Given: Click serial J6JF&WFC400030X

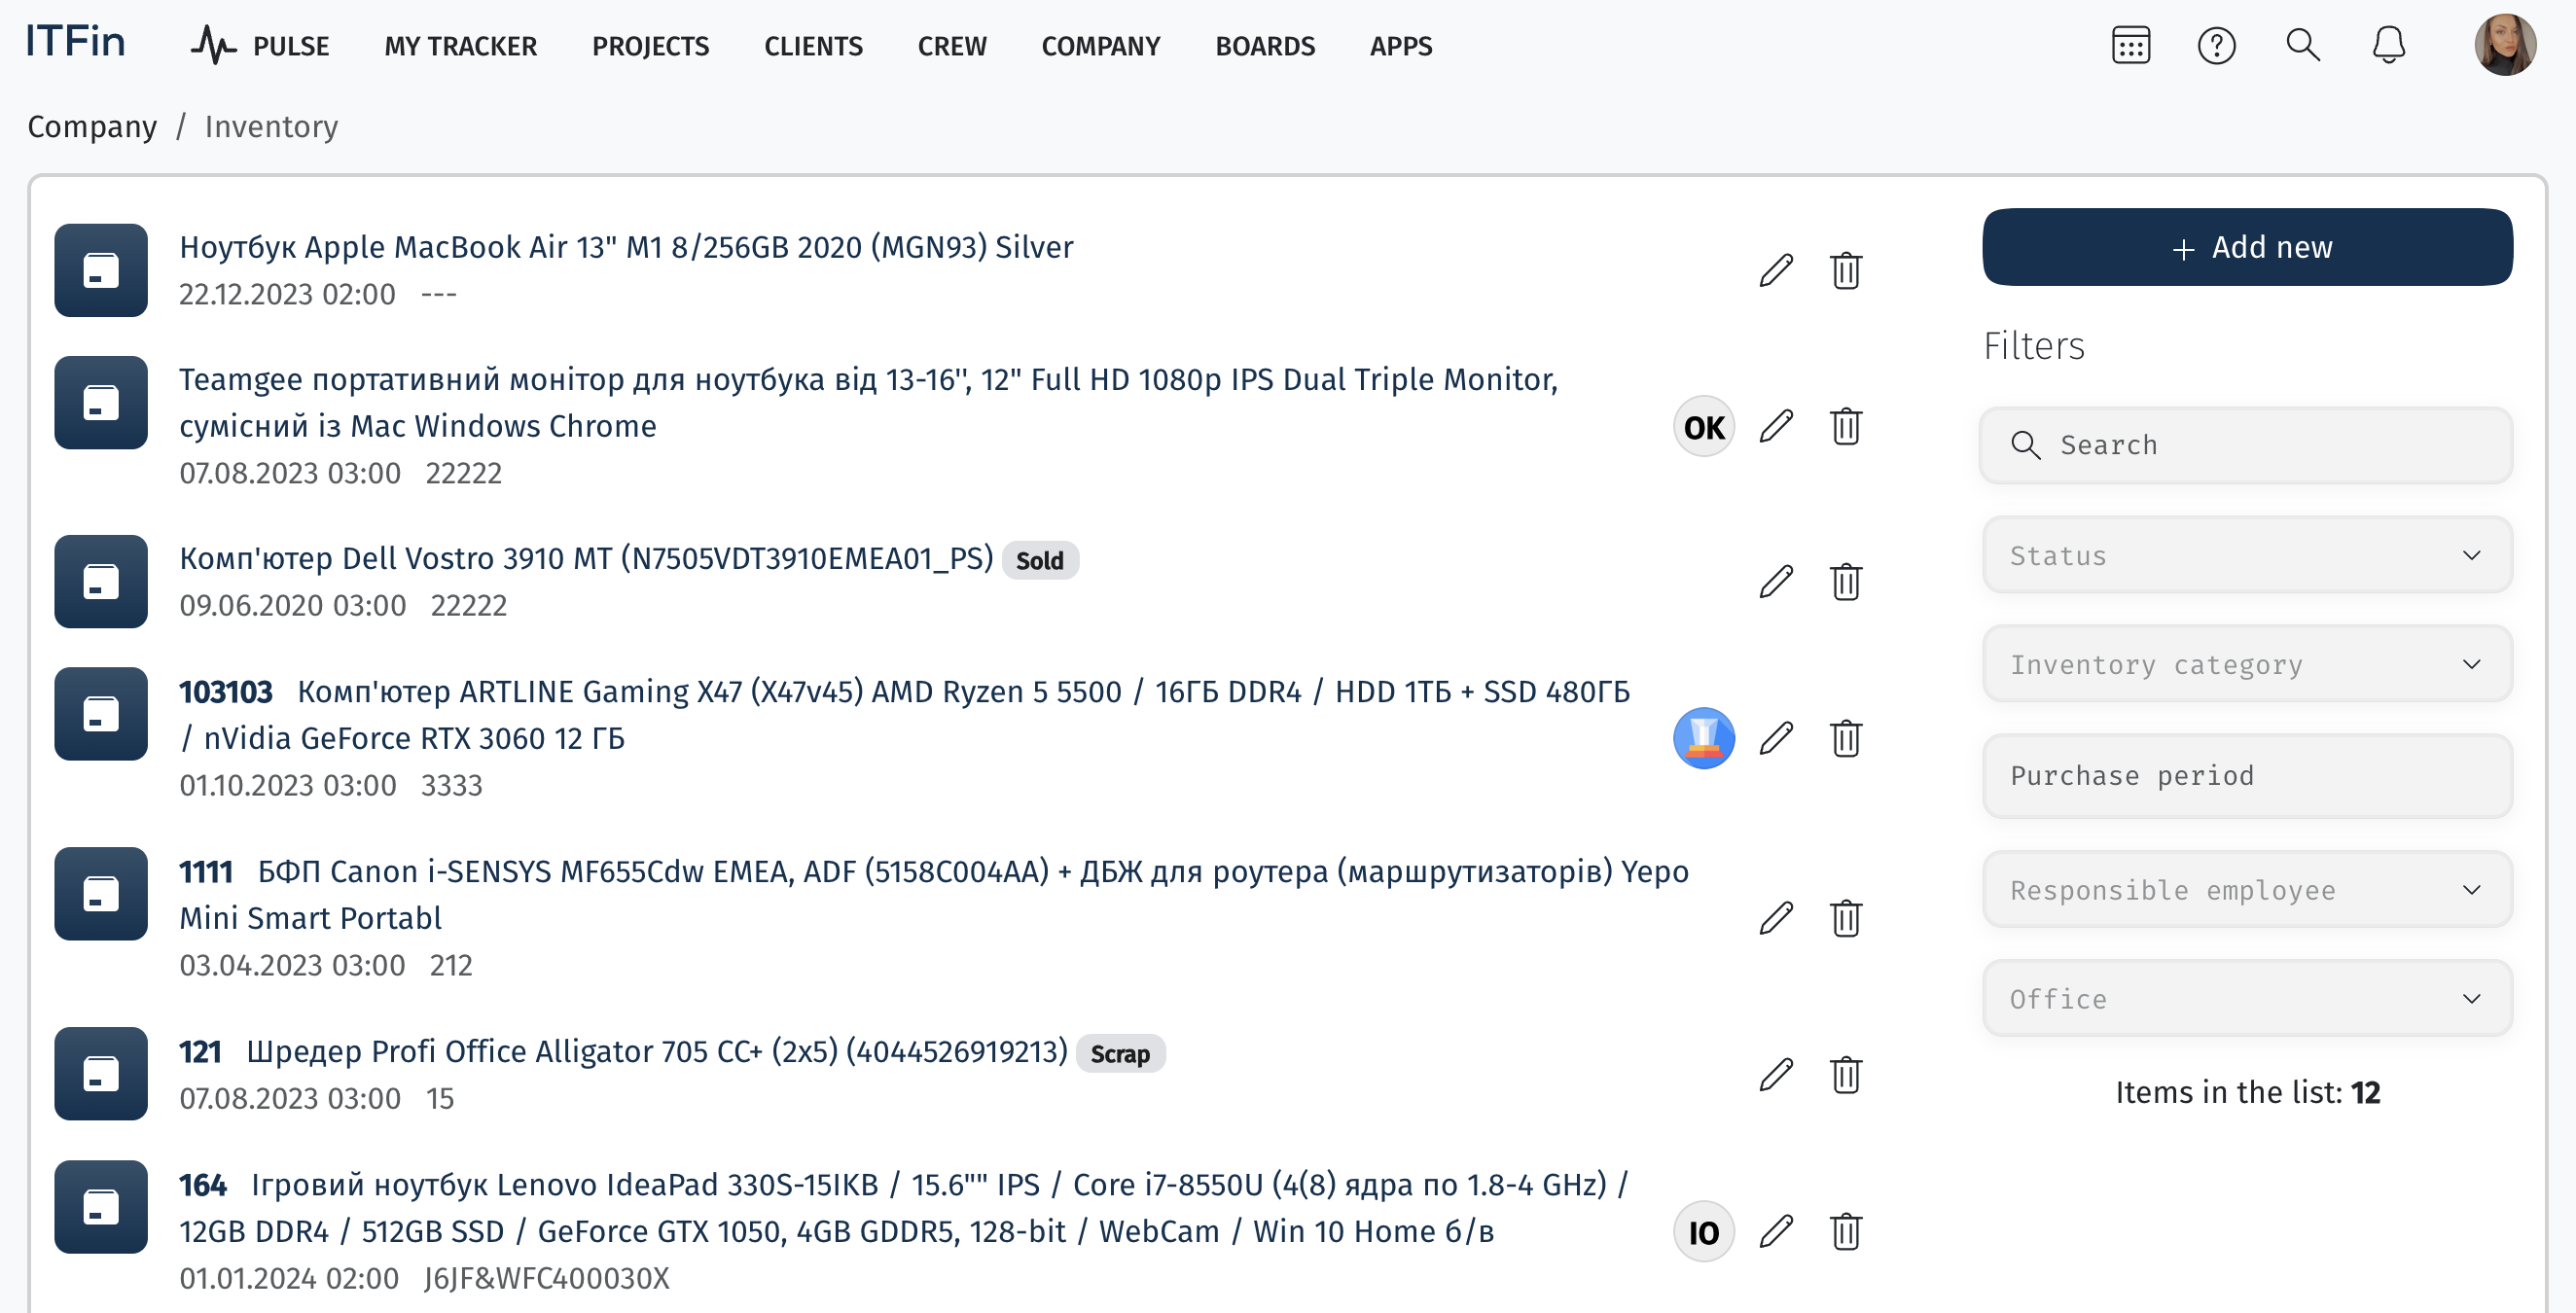Looking at the screenshot, I should [546, 1278].
